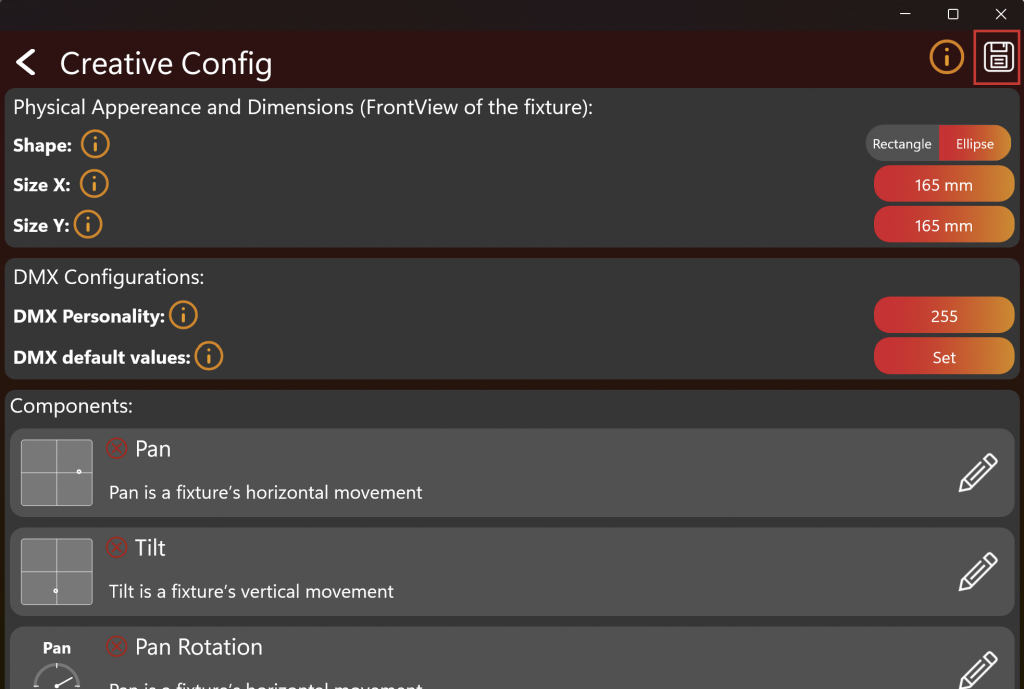The width and height of the screenshot is (1024, 689).
Task: Select Ellipse shape option
Action: (975, 144)
